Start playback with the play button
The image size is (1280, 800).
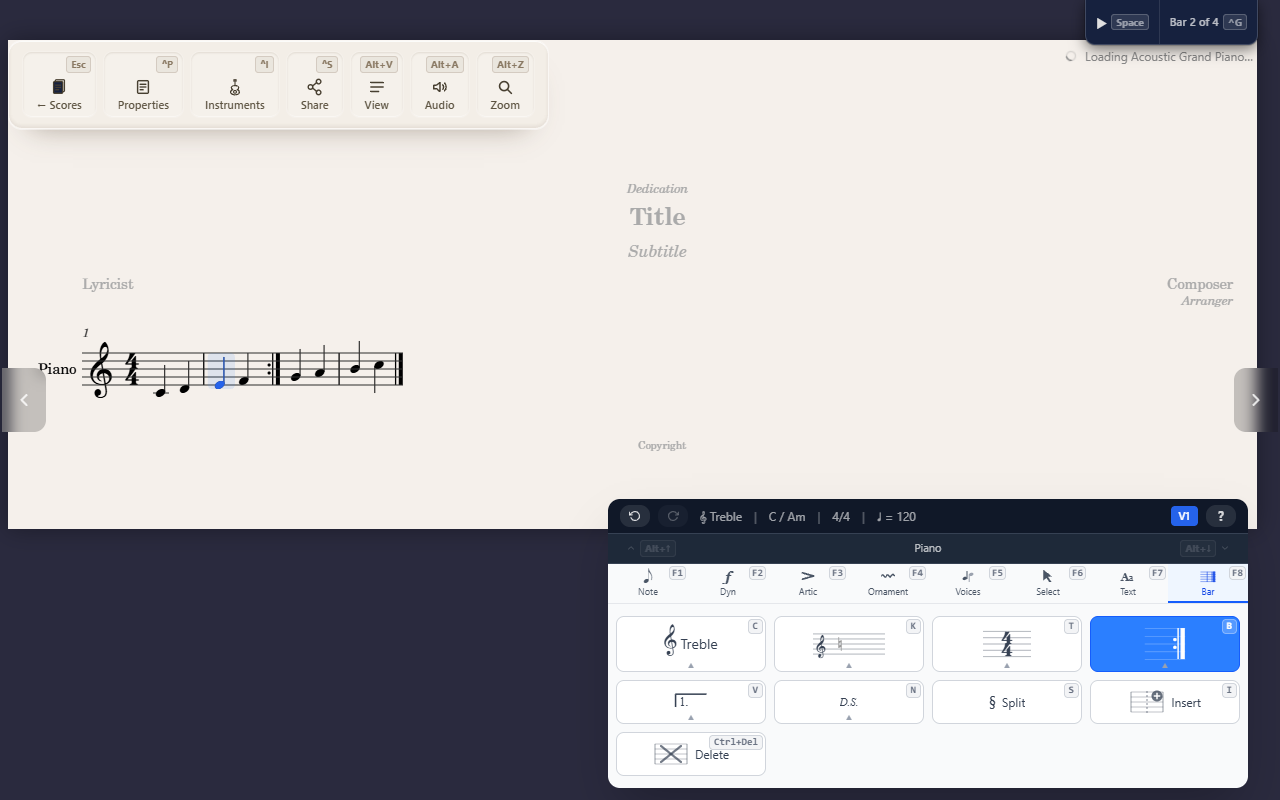click(x=1101, y=23)
